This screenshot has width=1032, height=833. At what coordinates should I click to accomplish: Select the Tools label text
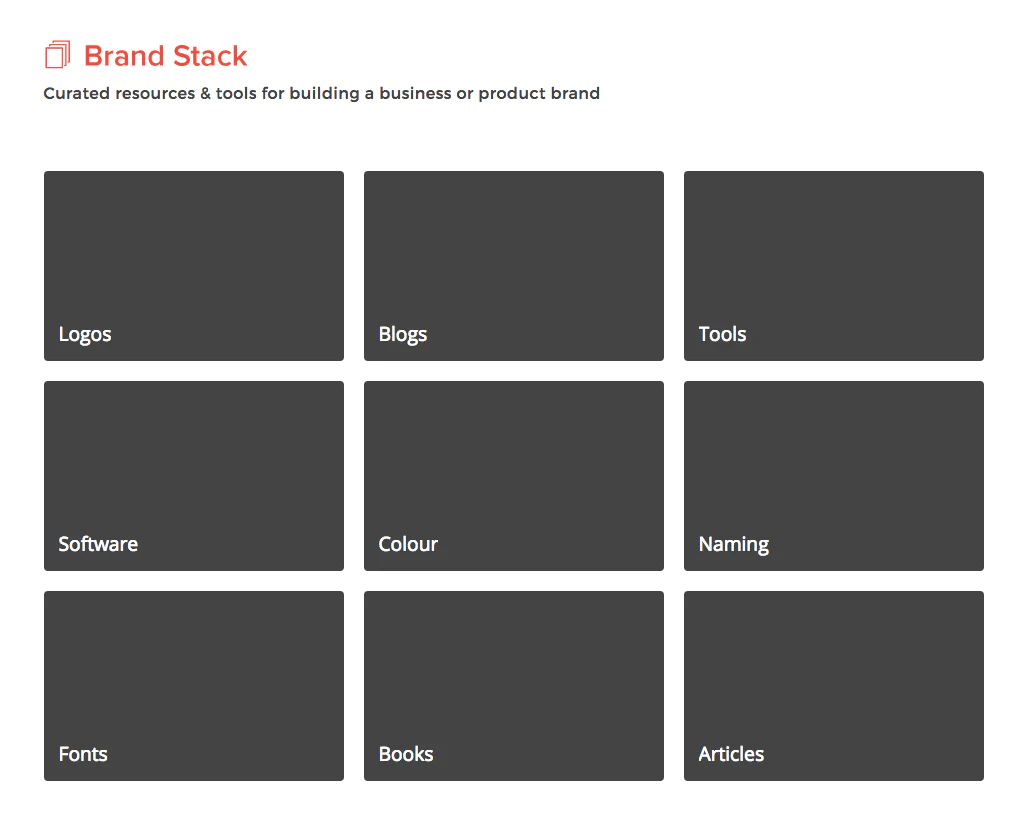[722, 334]
